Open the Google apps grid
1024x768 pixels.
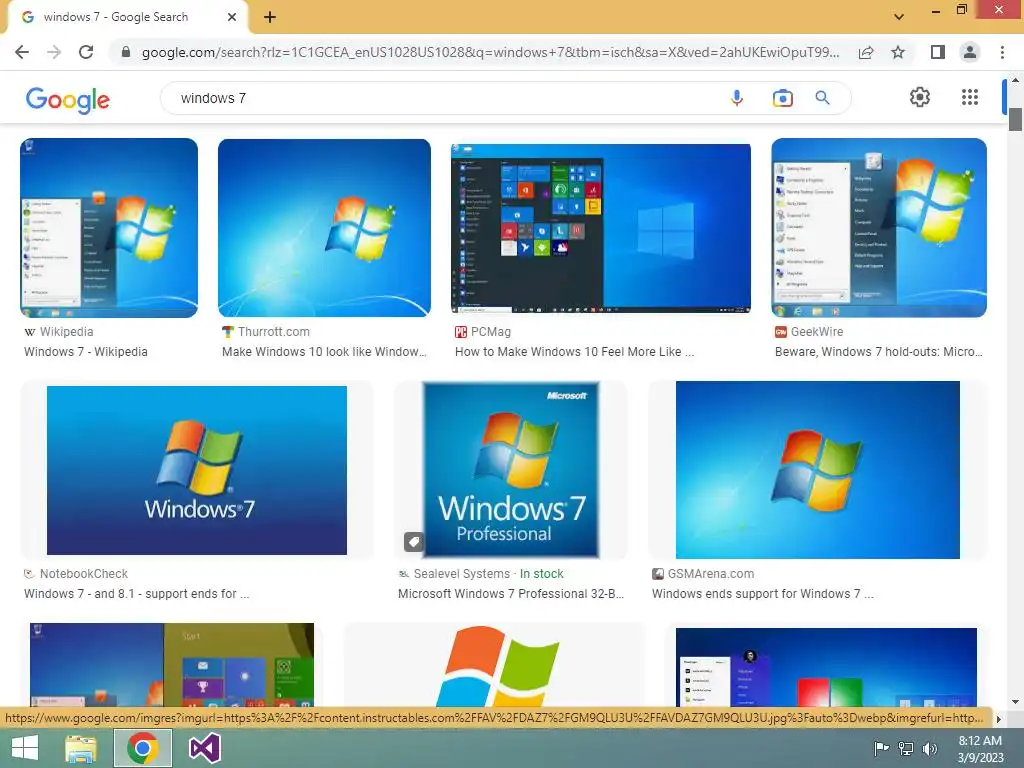970,97
